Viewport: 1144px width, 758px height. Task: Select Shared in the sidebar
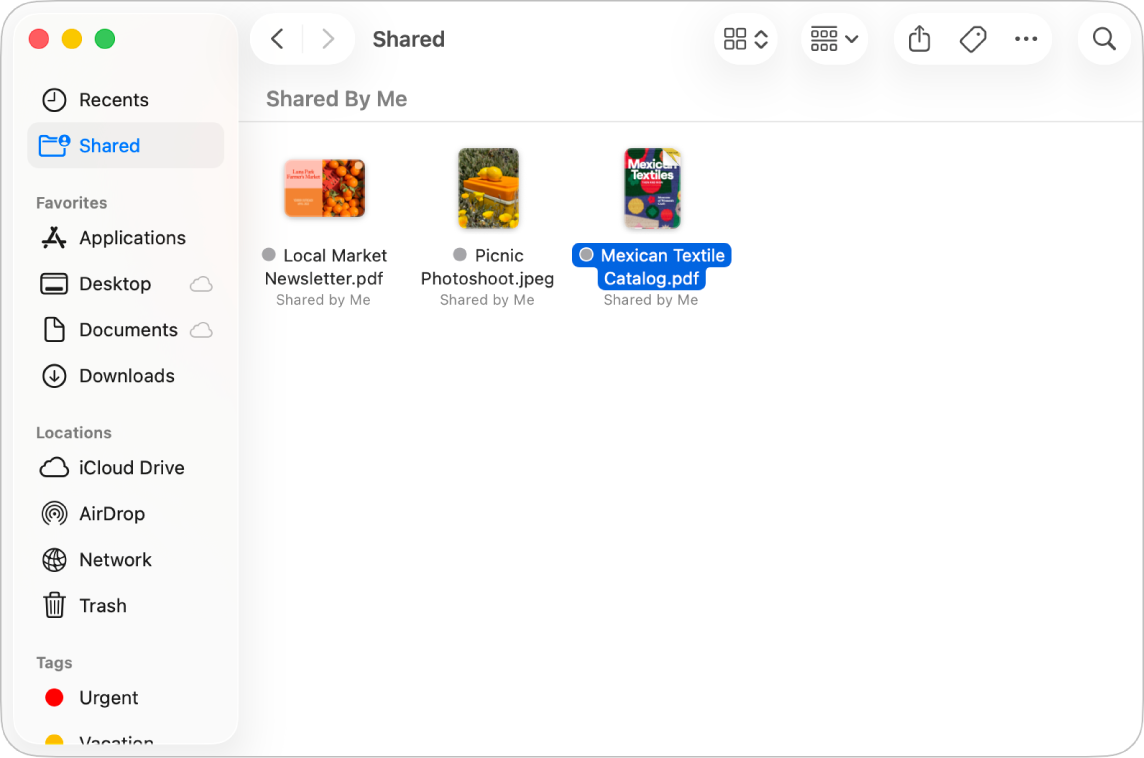[x=109, y=145]
